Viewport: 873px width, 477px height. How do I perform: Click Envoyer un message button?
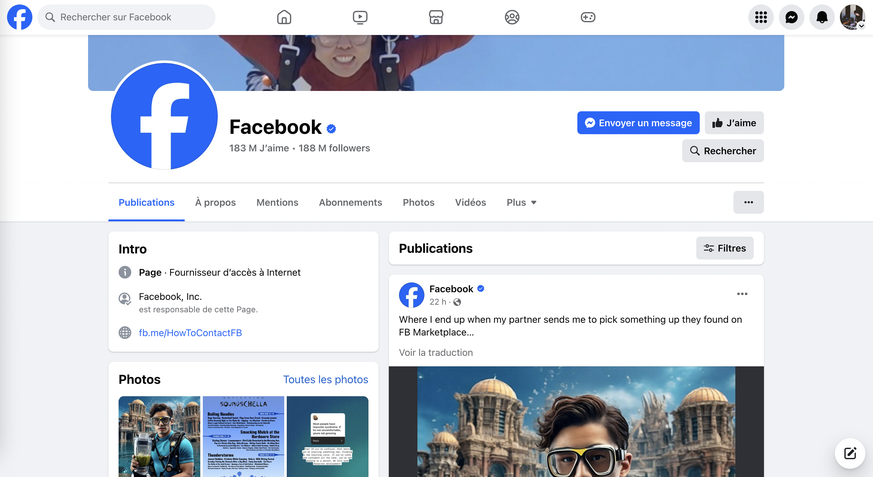(x=638, y=123)
